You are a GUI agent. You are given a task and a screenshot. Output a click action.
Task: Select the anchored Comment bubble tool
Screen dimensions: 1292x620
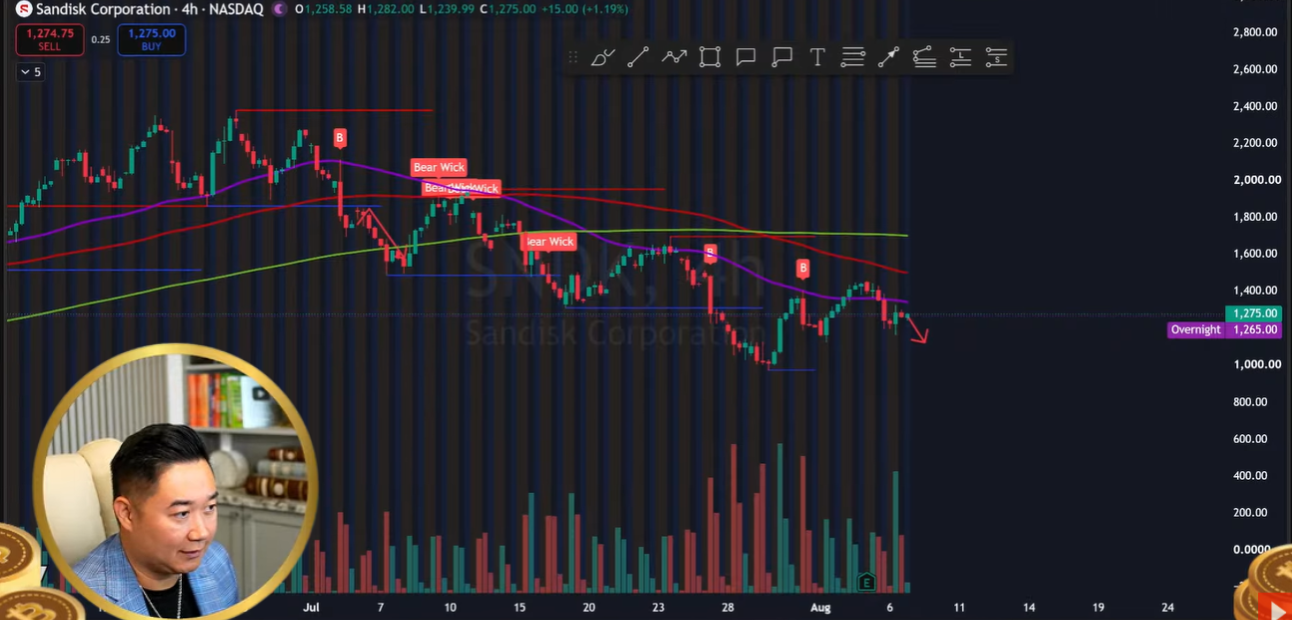[x=782, y=57]
